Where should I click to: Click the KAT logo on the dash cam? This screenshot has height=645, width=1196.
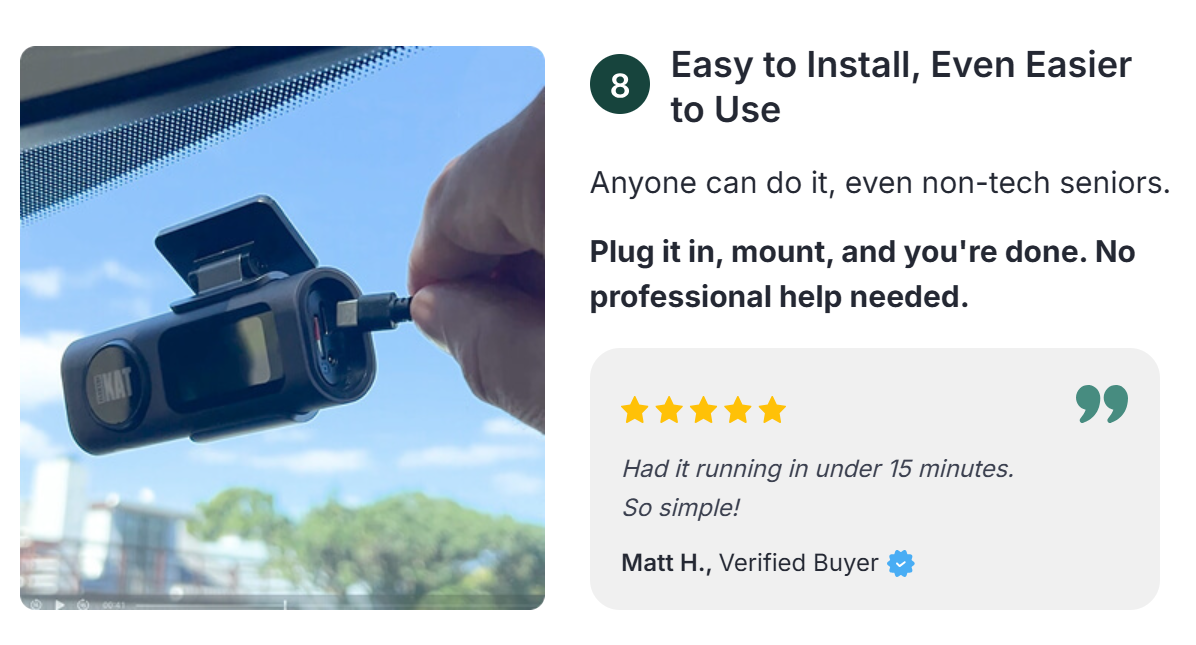coord(114,384)
